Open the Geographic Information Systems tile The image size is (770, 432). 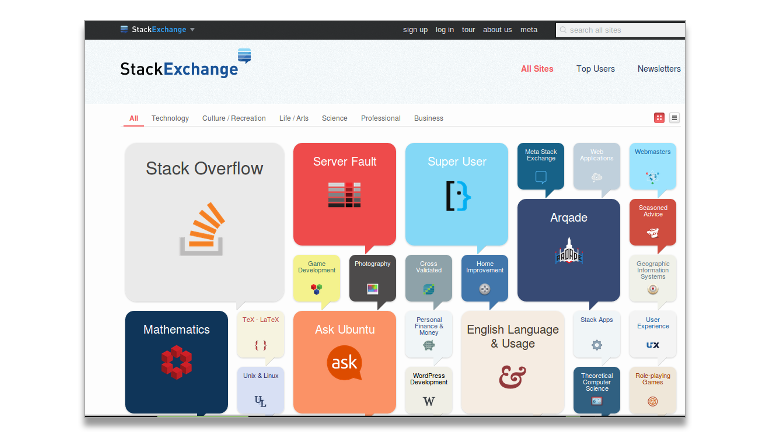(652, 278)
